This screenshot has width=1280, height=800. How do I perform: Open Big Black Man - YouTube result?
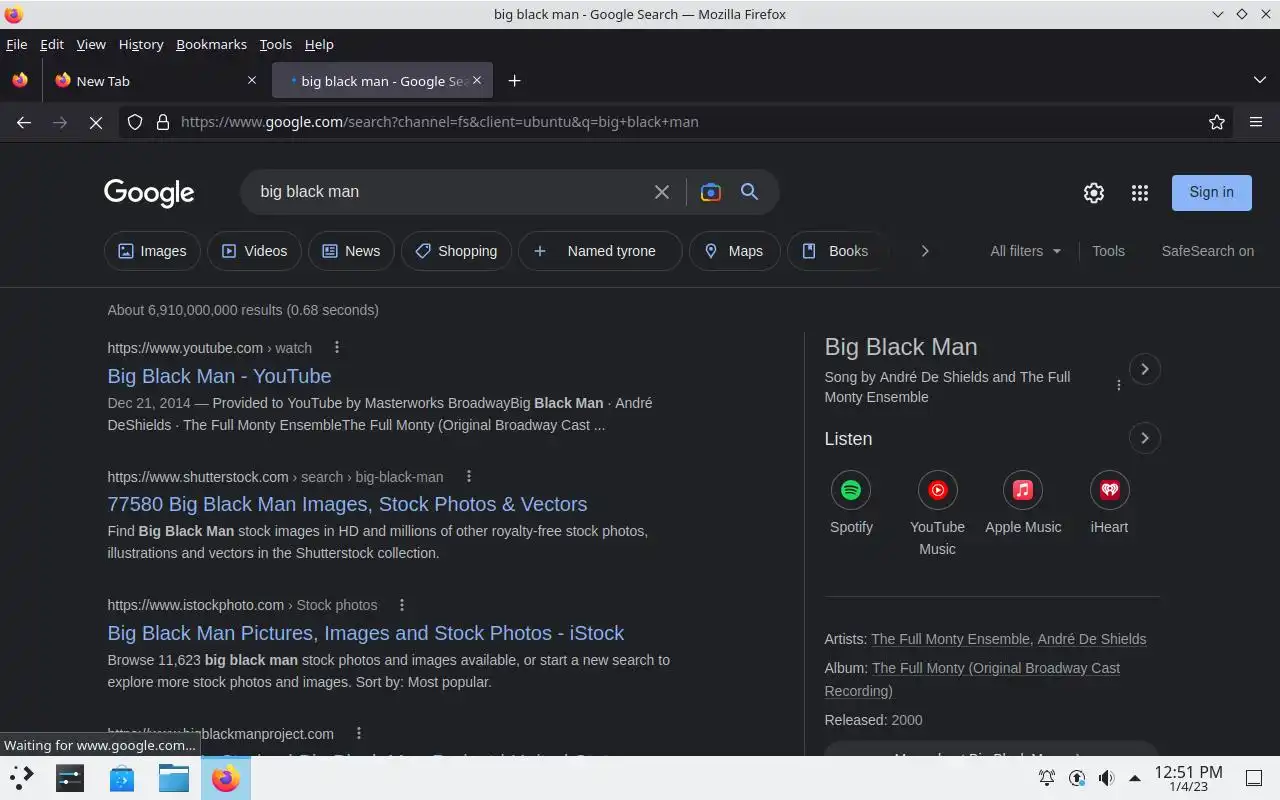(x=219, y=376)
